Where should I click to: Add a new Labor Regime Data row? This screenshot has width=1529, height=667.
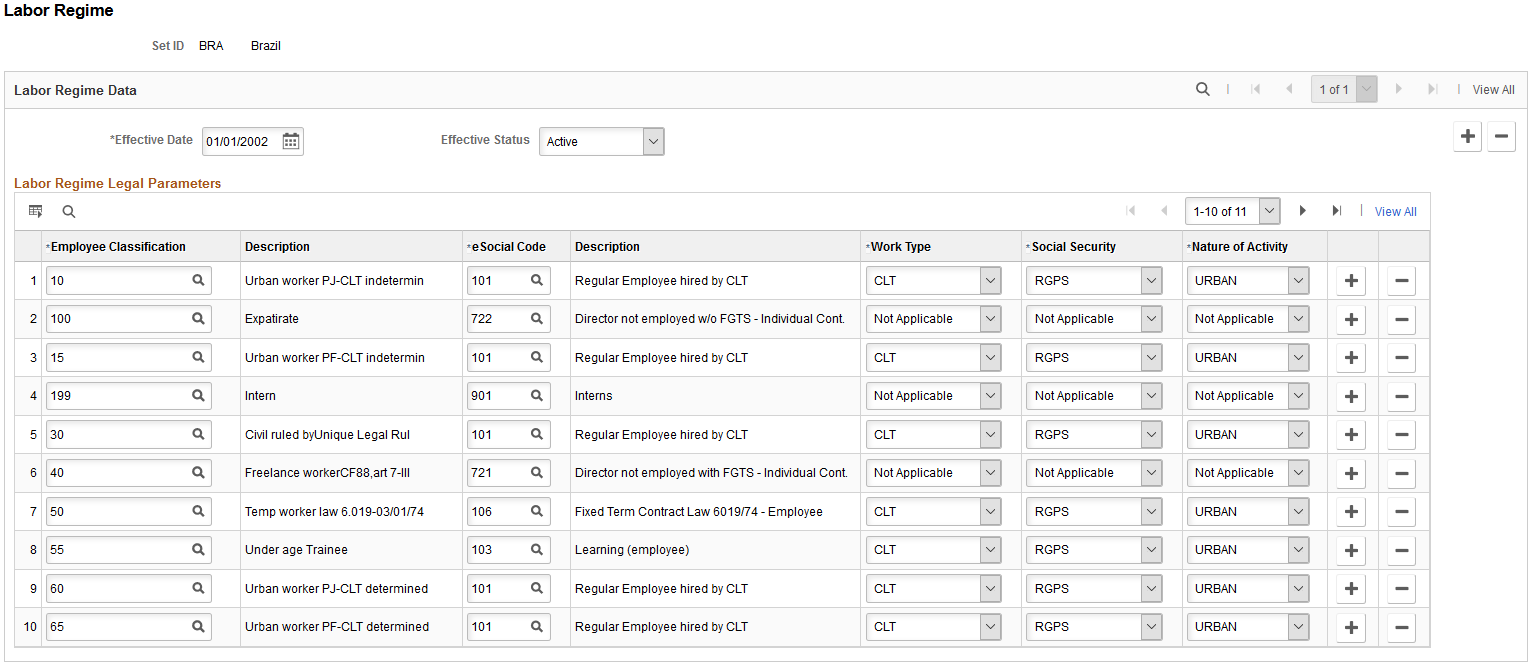click(x=1467, y=137)
